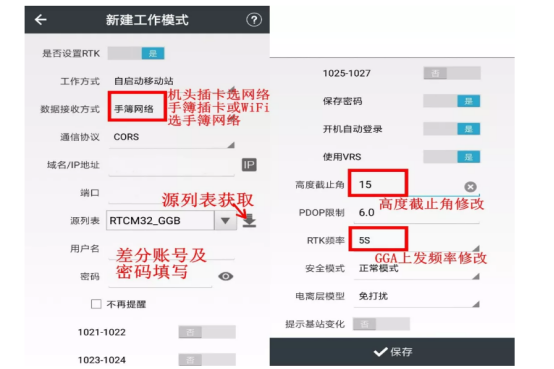Toggle the 1023-1024 switch
This screenshot has height=369, width=554.
tap(207, 360)
